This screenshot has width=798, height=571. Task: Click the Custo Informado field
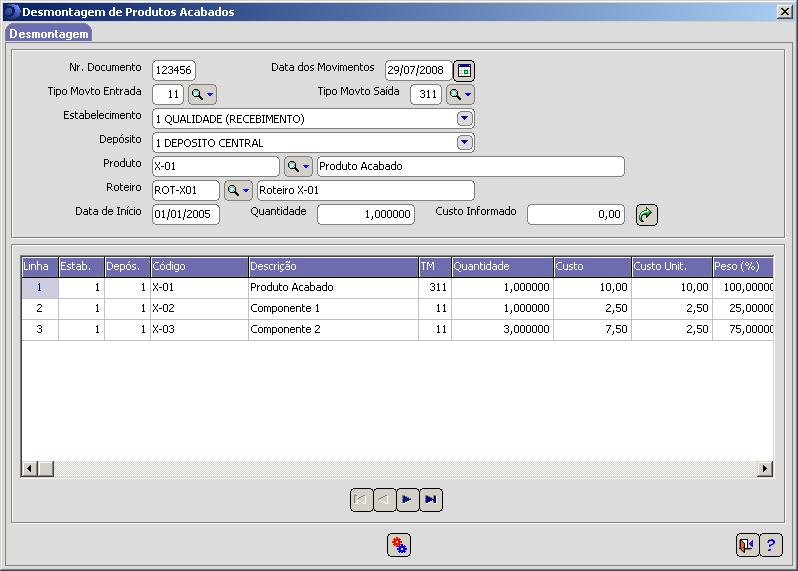tap(575, 214)
